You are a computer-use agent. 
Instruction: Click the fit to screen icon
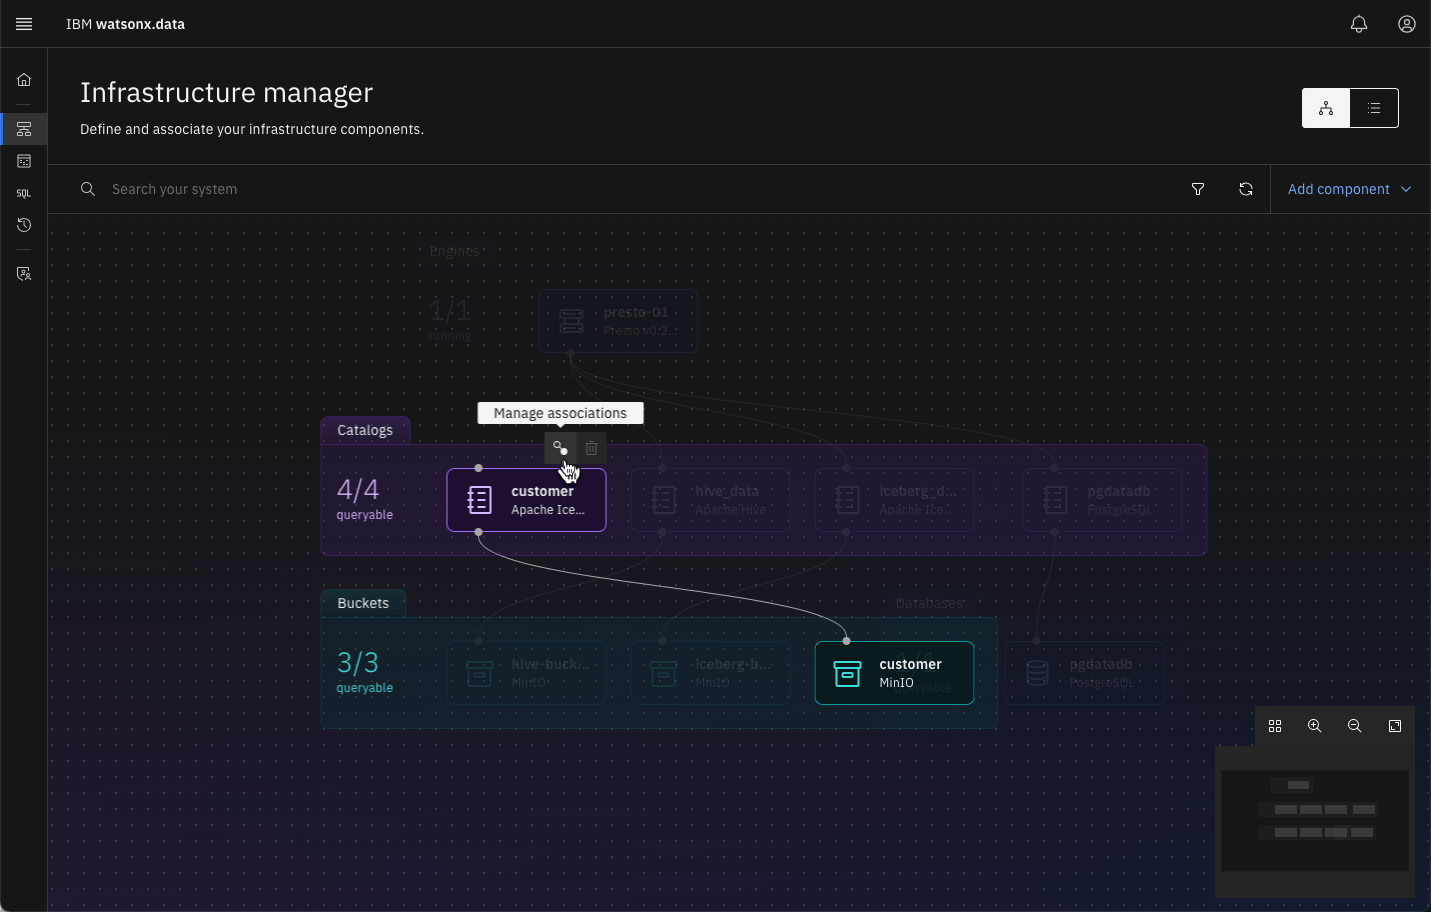1395,726
